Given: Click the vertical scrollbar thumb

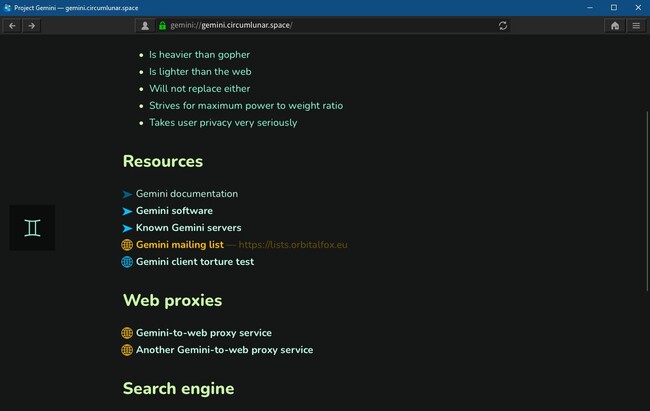Looking at the screenshot, I should (x=647, y=201).
